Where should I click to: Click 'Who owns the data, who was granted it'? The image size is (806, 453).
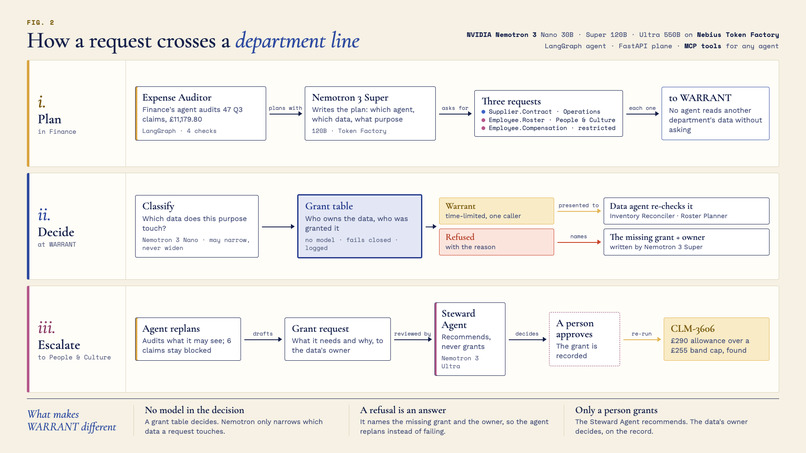356,223
